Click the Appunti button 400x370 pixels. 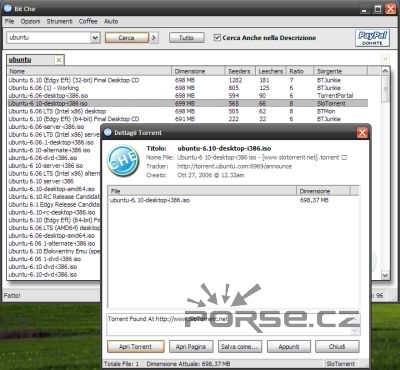click(289, 347)
